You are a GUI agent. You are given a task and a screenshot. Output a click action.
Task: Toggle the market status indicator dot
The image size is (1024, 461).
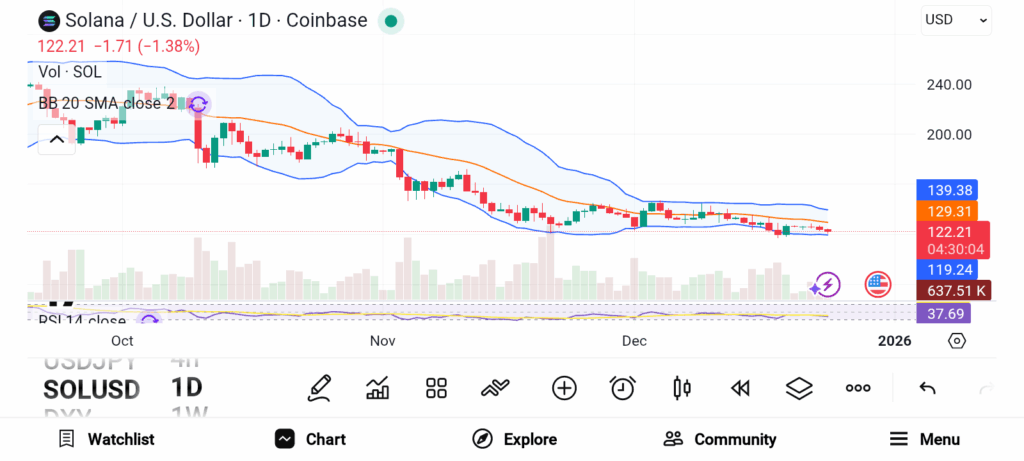coord(391,20)
